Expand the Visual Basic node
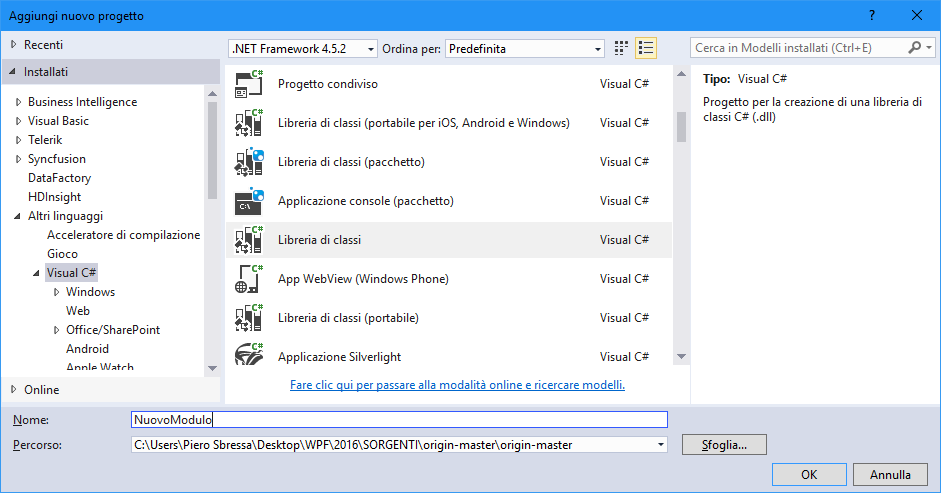941x493 pixels. click(19, 121)
